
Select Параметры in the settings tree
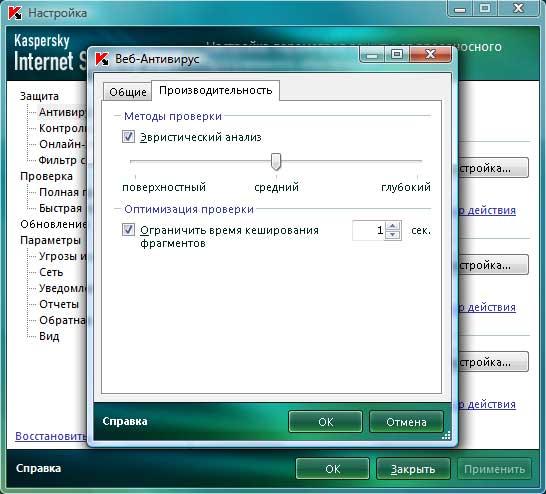[x=50, y=240]
